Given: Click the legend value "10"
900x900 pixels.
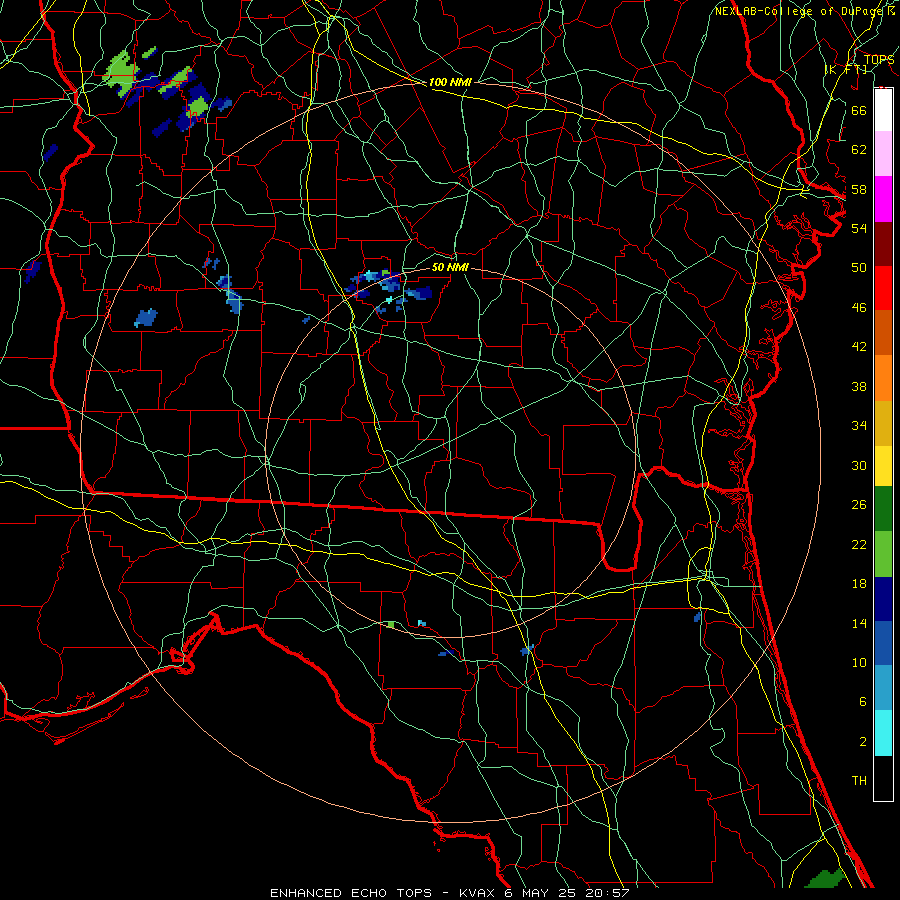Looking at the screenshot, I should click(859, 663).
